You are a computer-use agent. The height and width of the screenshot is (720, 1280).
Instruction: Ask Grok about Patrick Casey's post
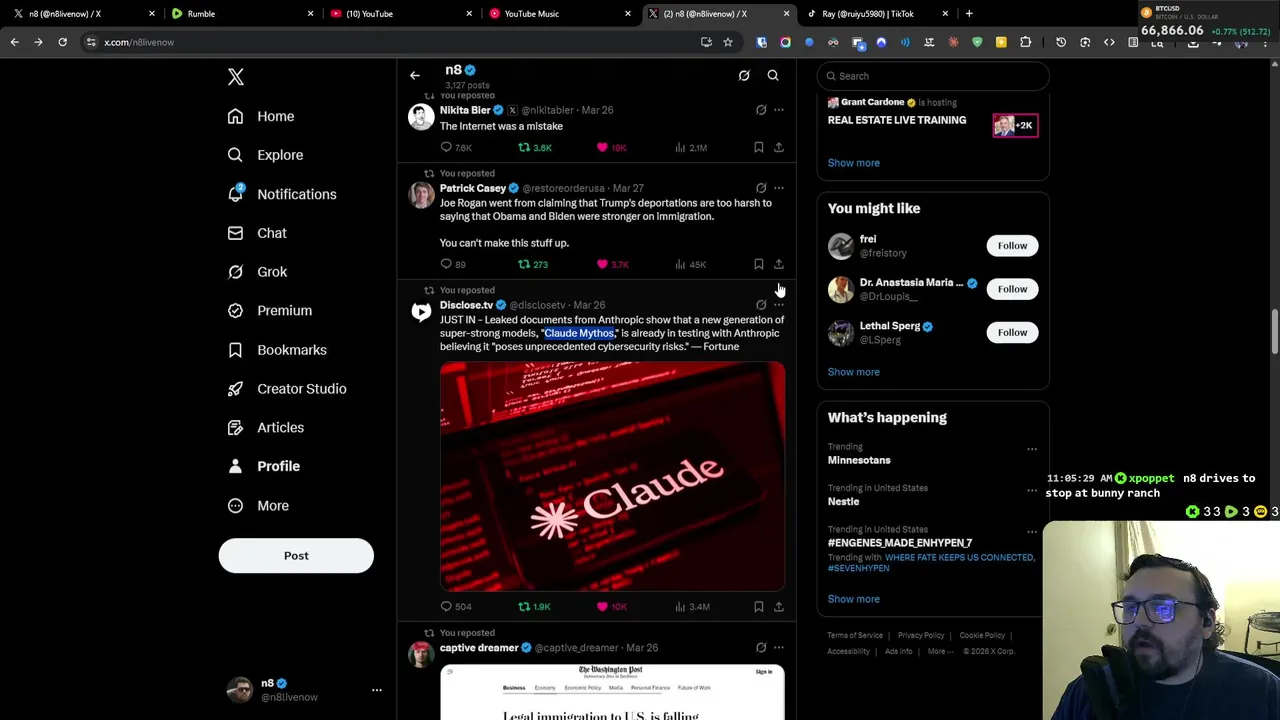[761, 188]
